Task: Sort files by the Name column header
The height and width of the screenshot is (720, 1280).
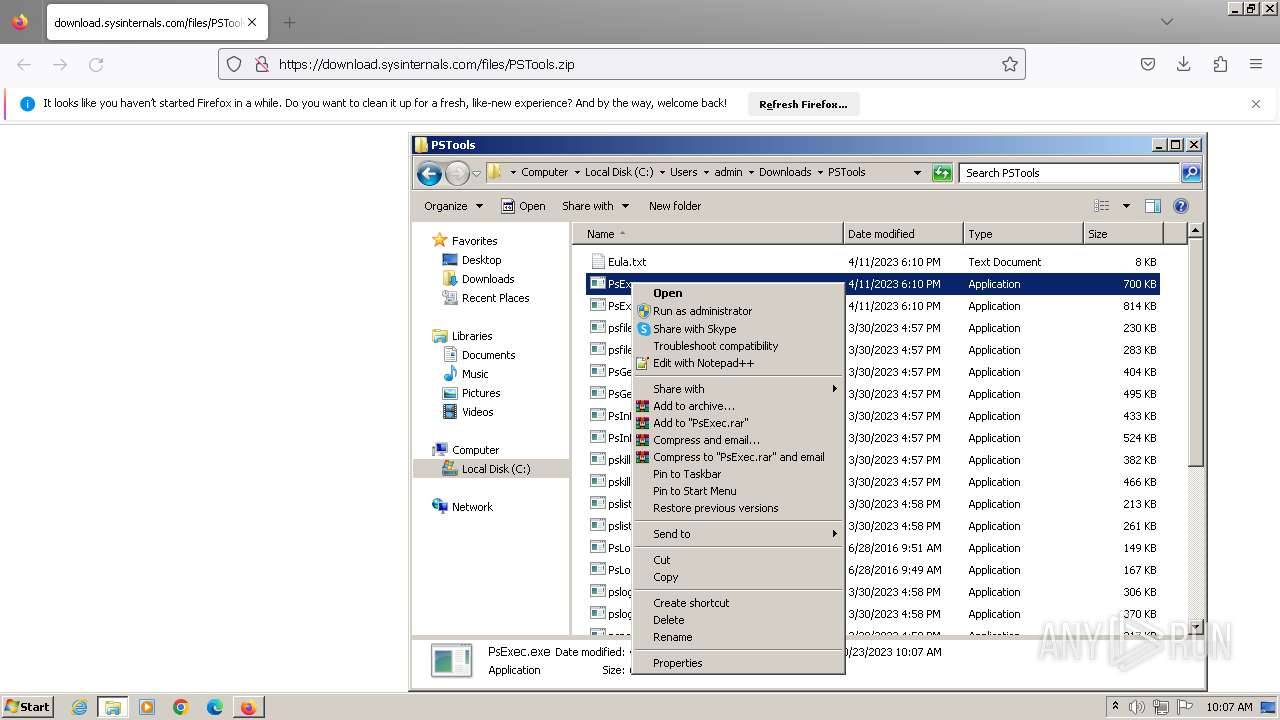Action: tap(708, 234)
